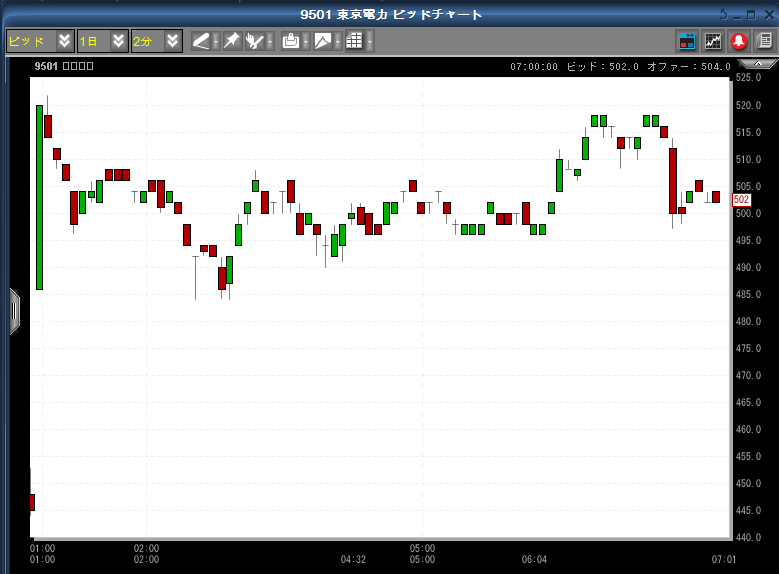Select the trend line drawing tool
Screen dimensions: 779x574
[x=200, y=41]
